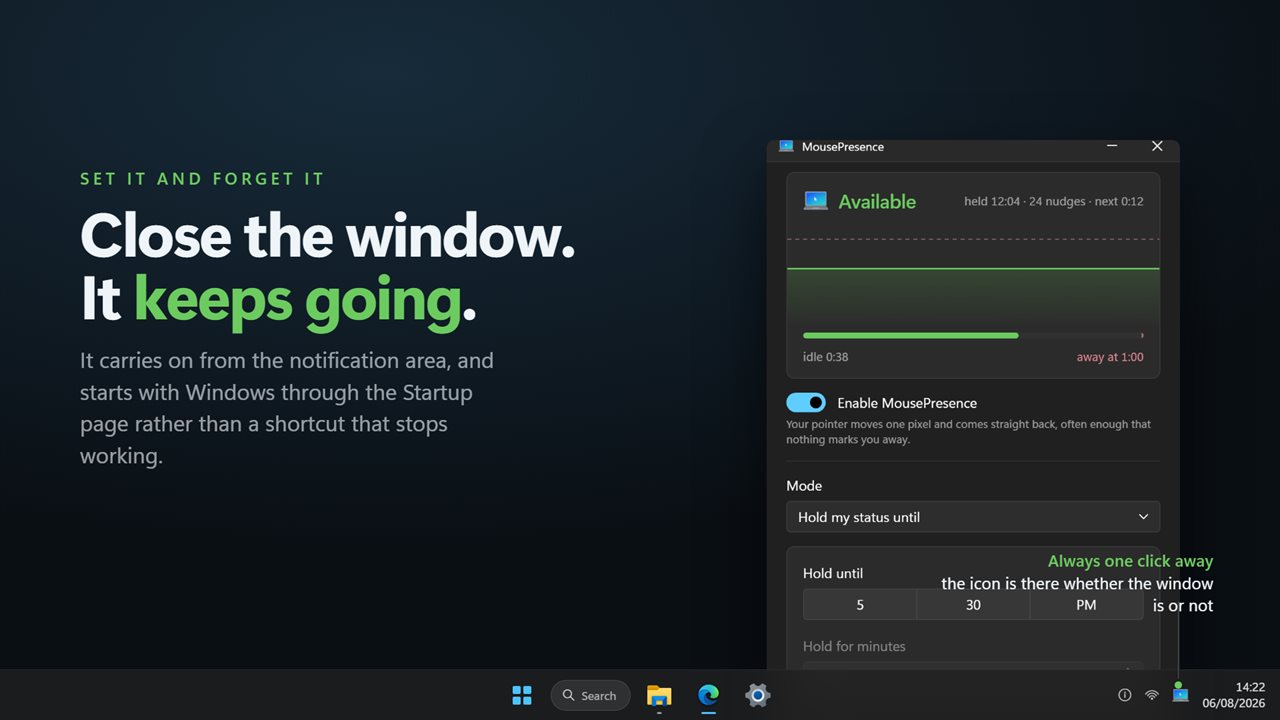1280x720 pixels.
Task: Select the minute field showing 30
Action: pyautogui.click(x=973, y=605)
